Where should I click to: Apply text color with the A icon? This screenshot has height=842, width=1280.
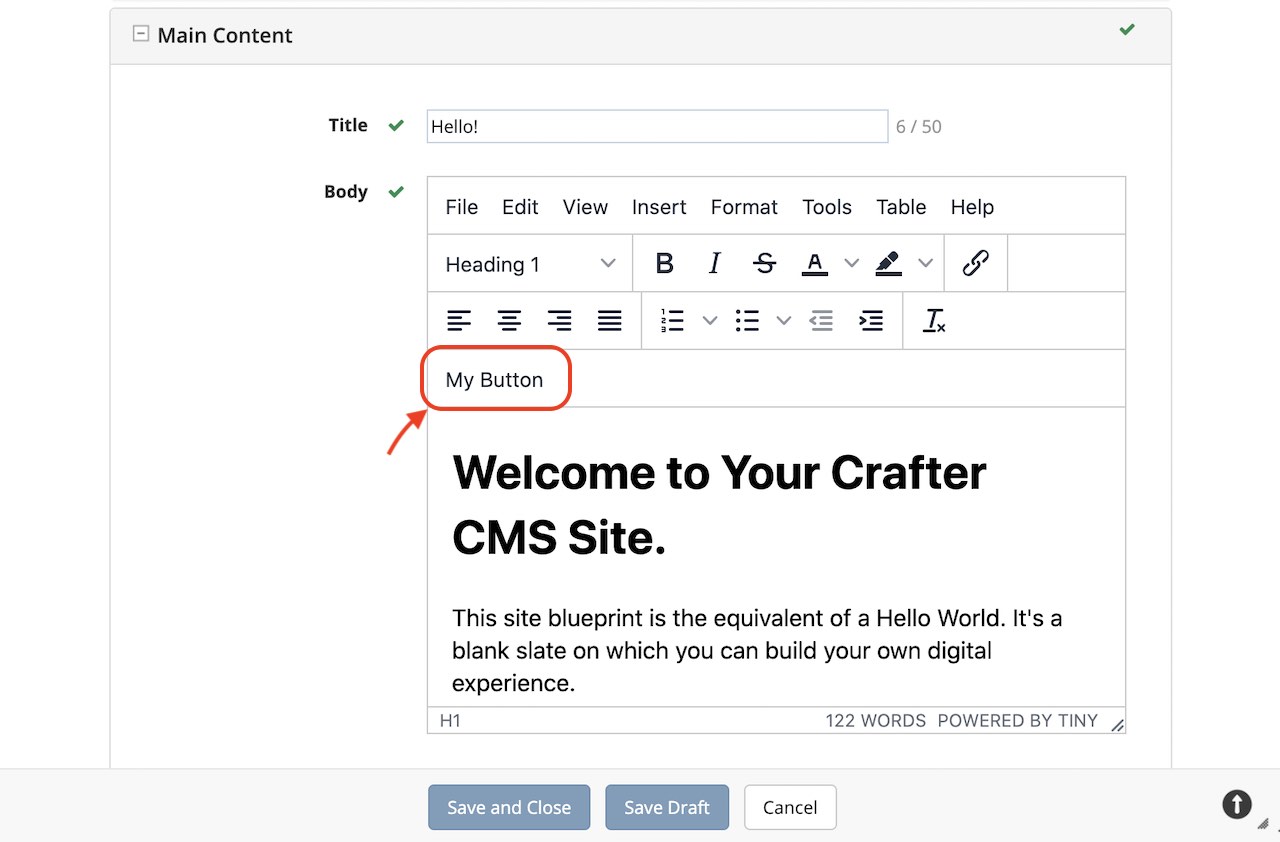(815, 264)
